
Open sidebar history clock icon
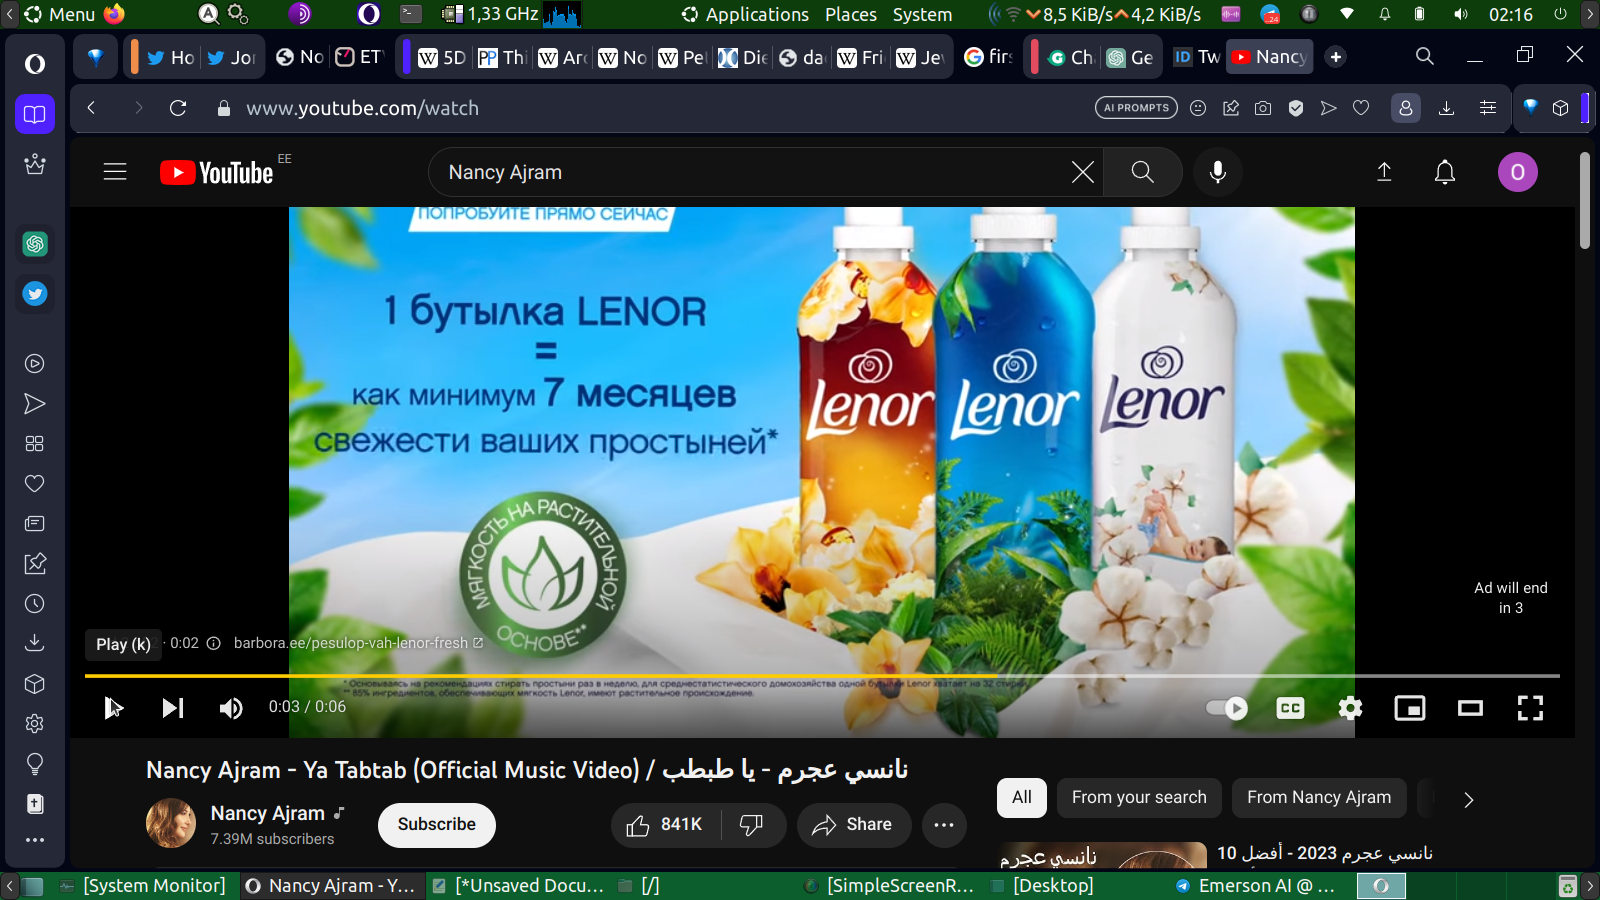(35, 604)
